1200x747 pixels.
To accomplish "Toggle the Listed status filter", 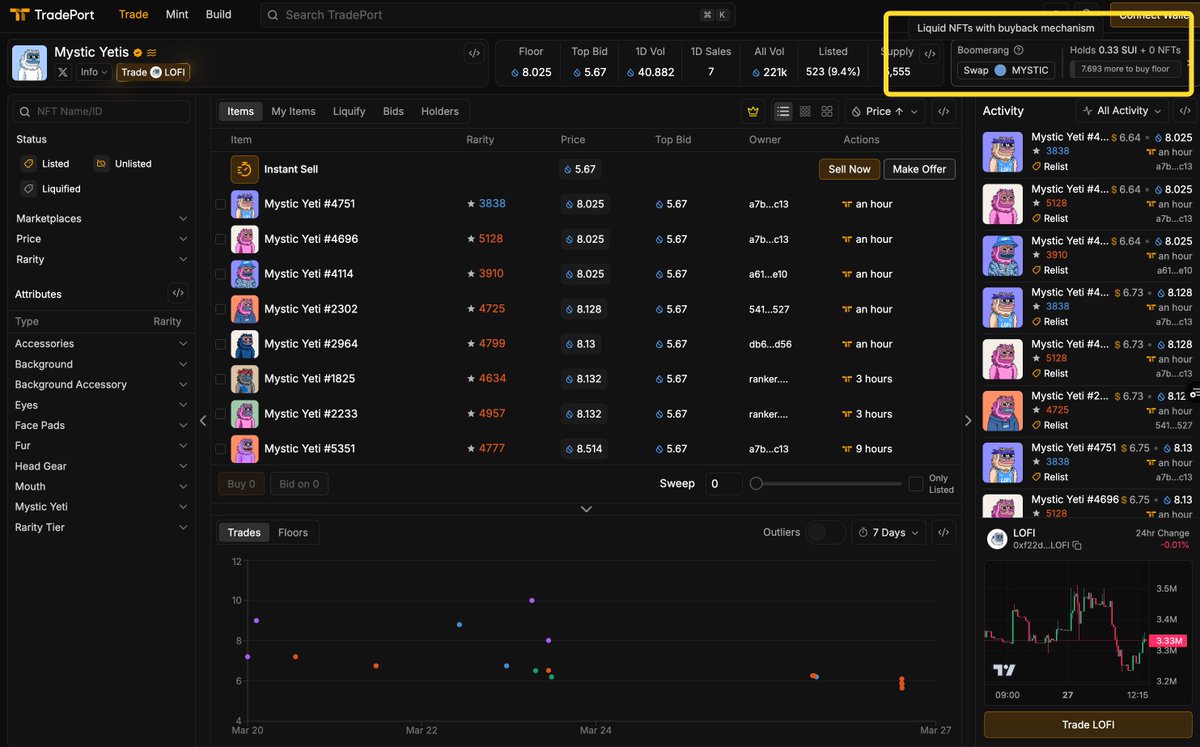I will point(47,163).
